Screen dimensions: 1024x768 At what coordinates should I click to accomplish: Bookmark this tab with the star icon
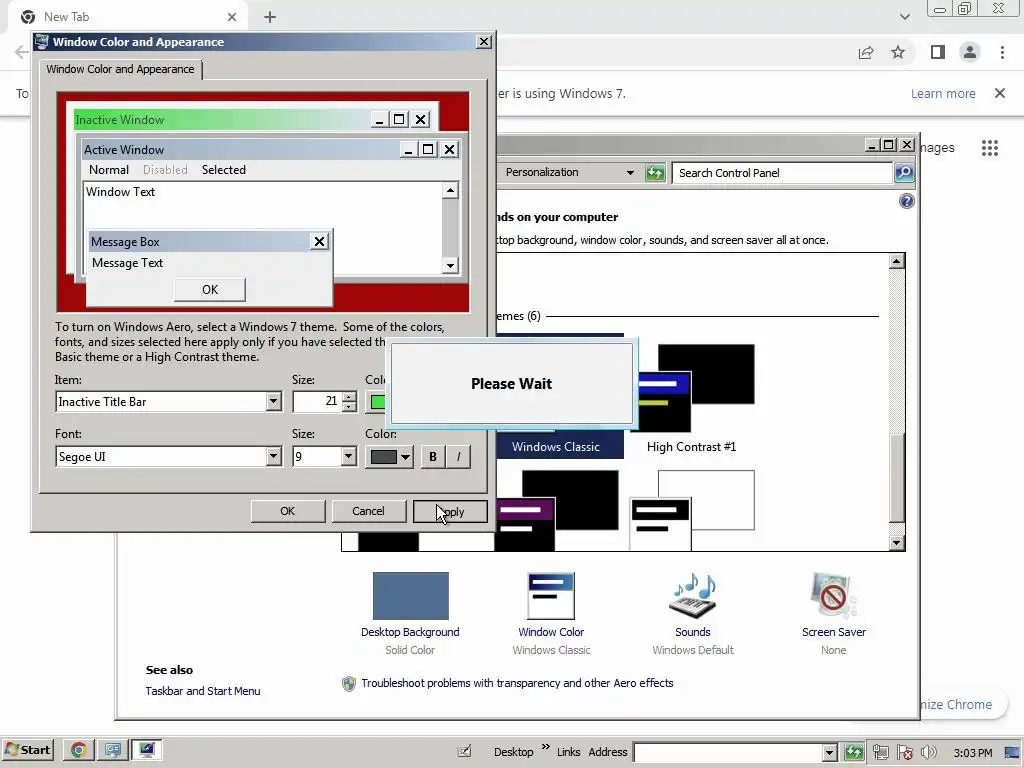898,52
